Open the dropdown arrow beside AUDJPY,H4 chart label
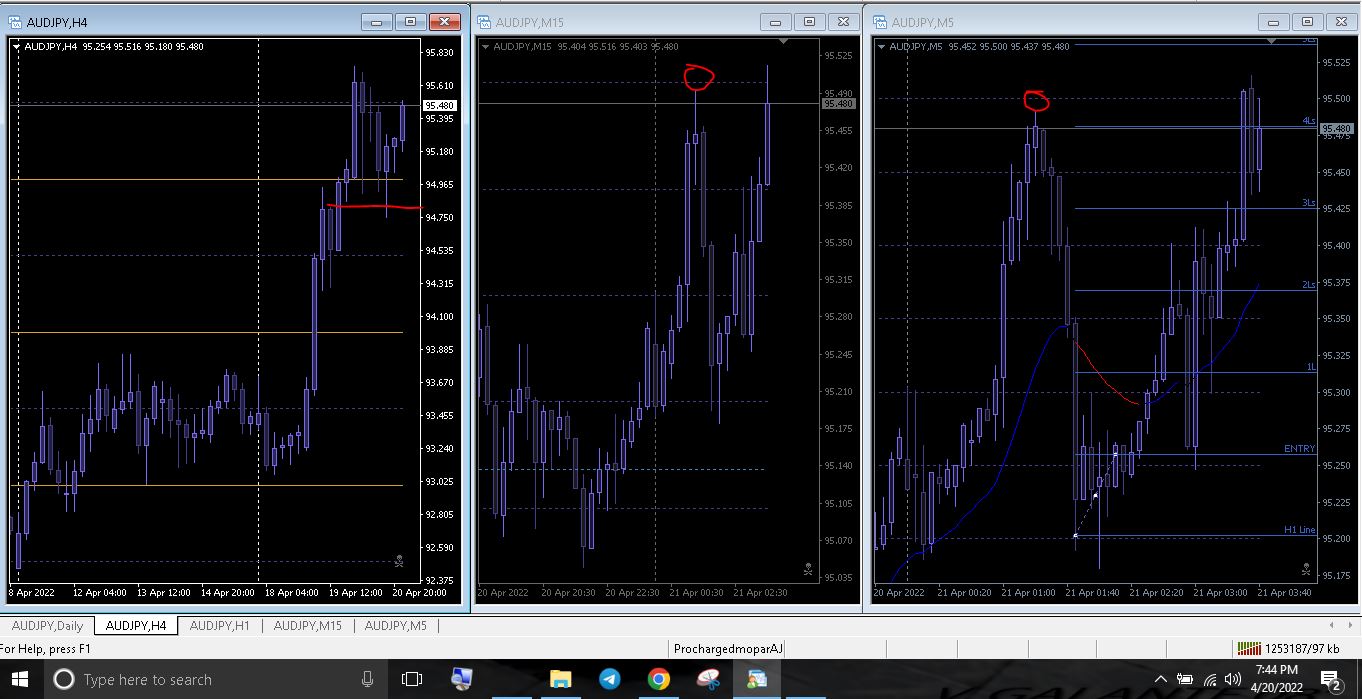The width and height of the screenshot is (1362, 699). coord(17,45)
